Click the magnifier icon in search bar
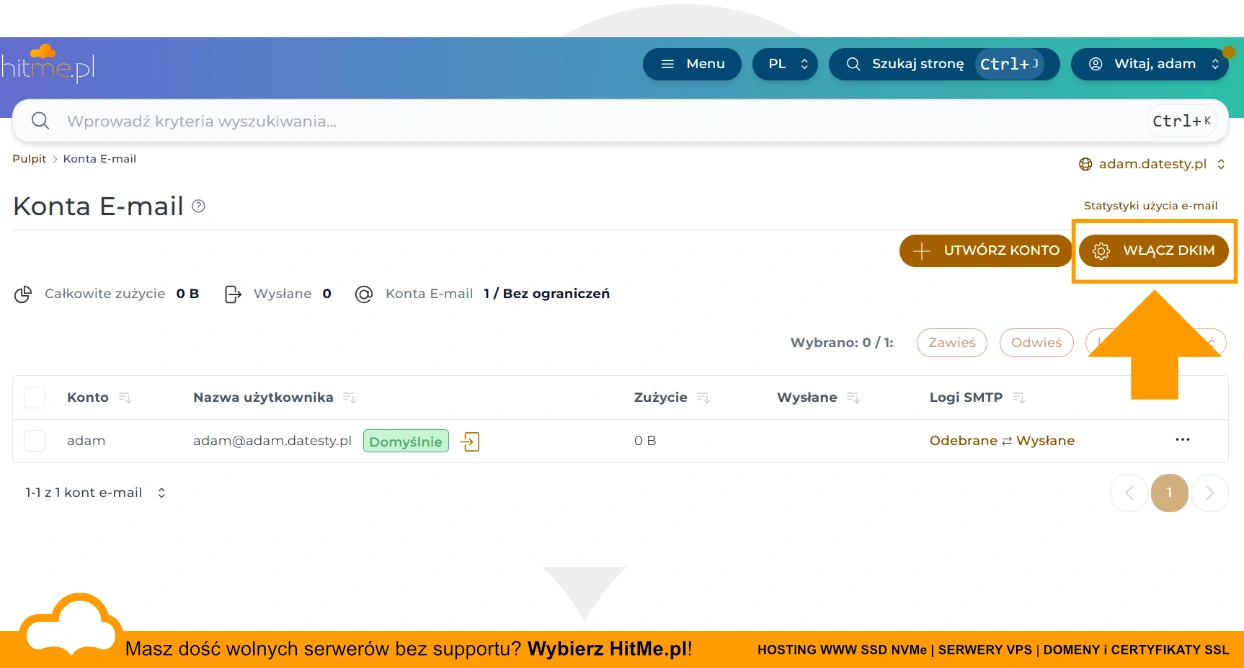The width and height of the screenshot is (1244, 668). [41, 121]
